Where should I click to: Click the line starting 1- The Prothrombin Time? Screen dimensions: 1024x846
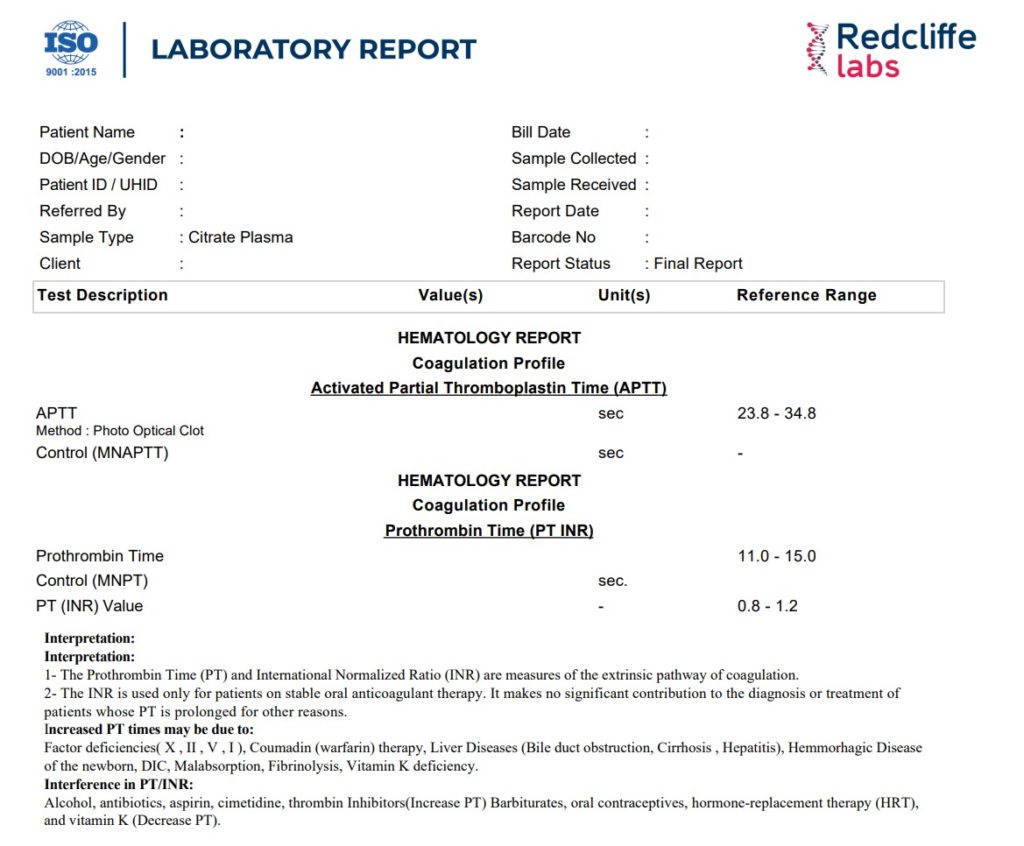(x=421, y=675)
